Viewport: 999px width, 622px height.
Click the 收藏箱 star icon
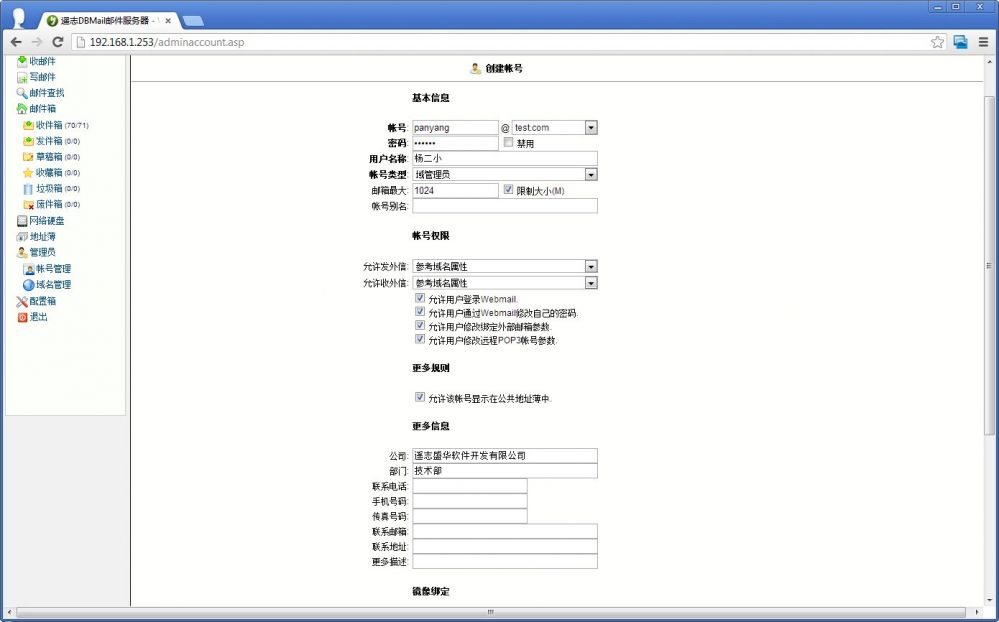pos(28,173)
